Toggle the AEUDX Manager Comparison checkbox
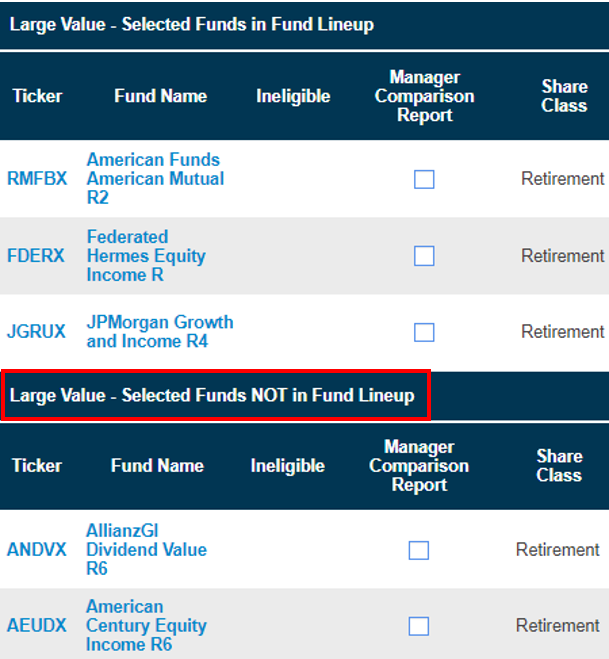Image resolution: width=609 pixels, height=659 pixels. (419, 626)
